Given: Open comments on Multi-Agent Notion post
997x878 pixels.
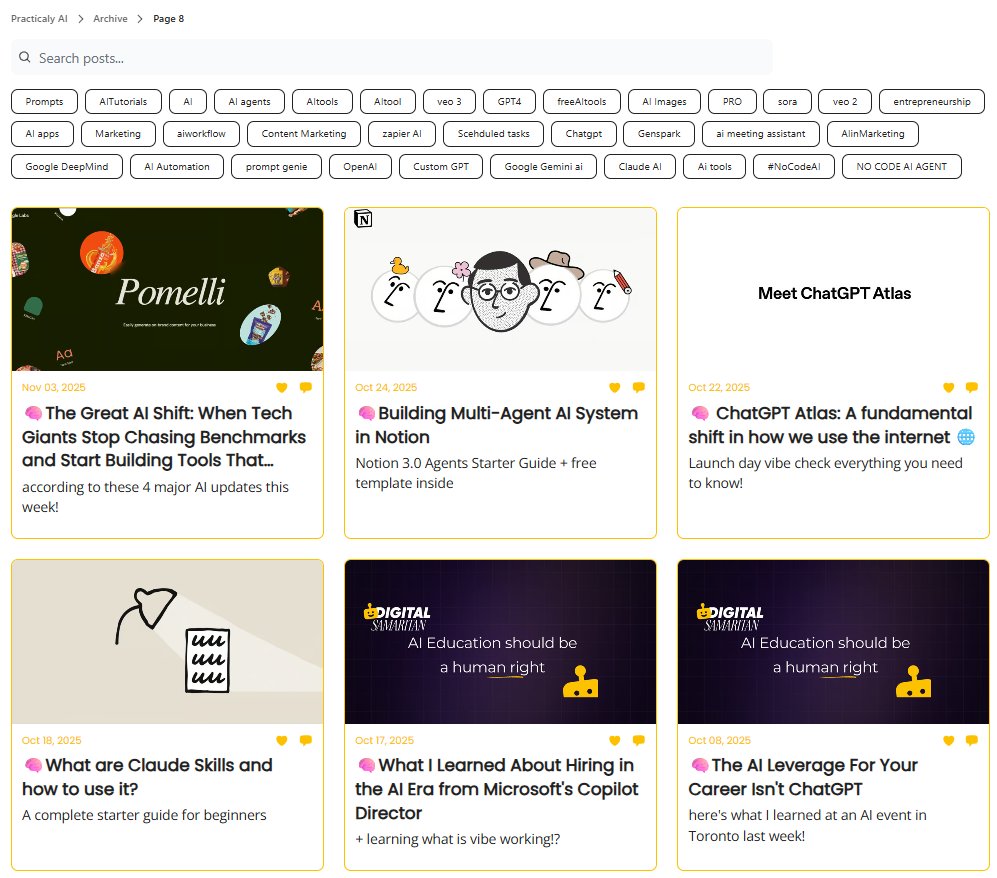Looking at the screenshot, I should 639,387.
